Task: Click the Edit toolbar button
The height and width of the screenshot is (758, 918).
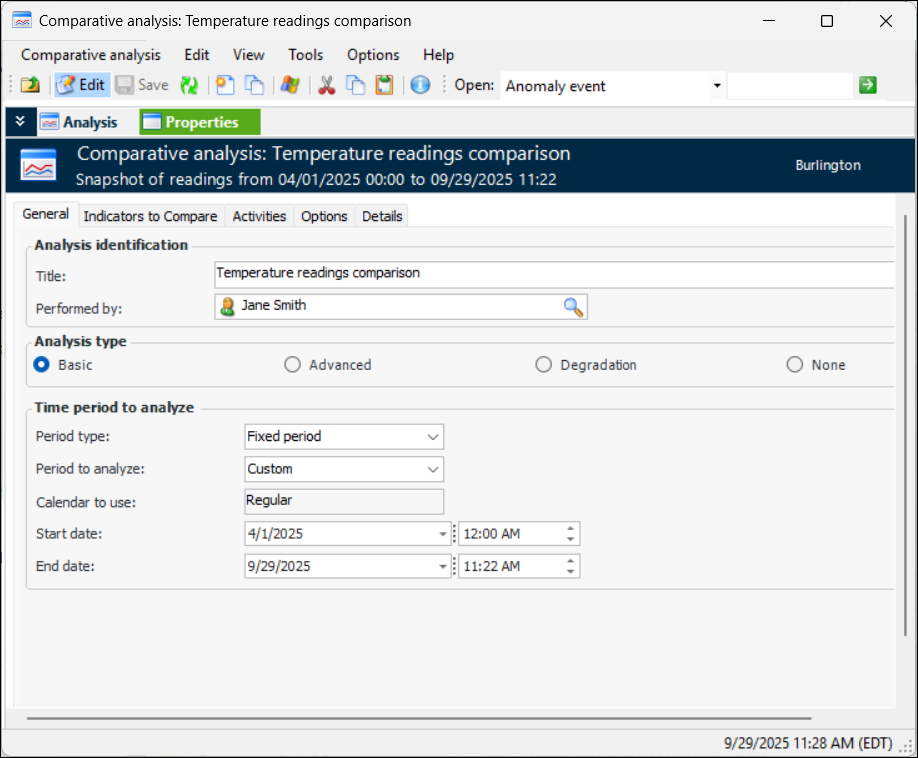Action: click(x=81, y=86)
